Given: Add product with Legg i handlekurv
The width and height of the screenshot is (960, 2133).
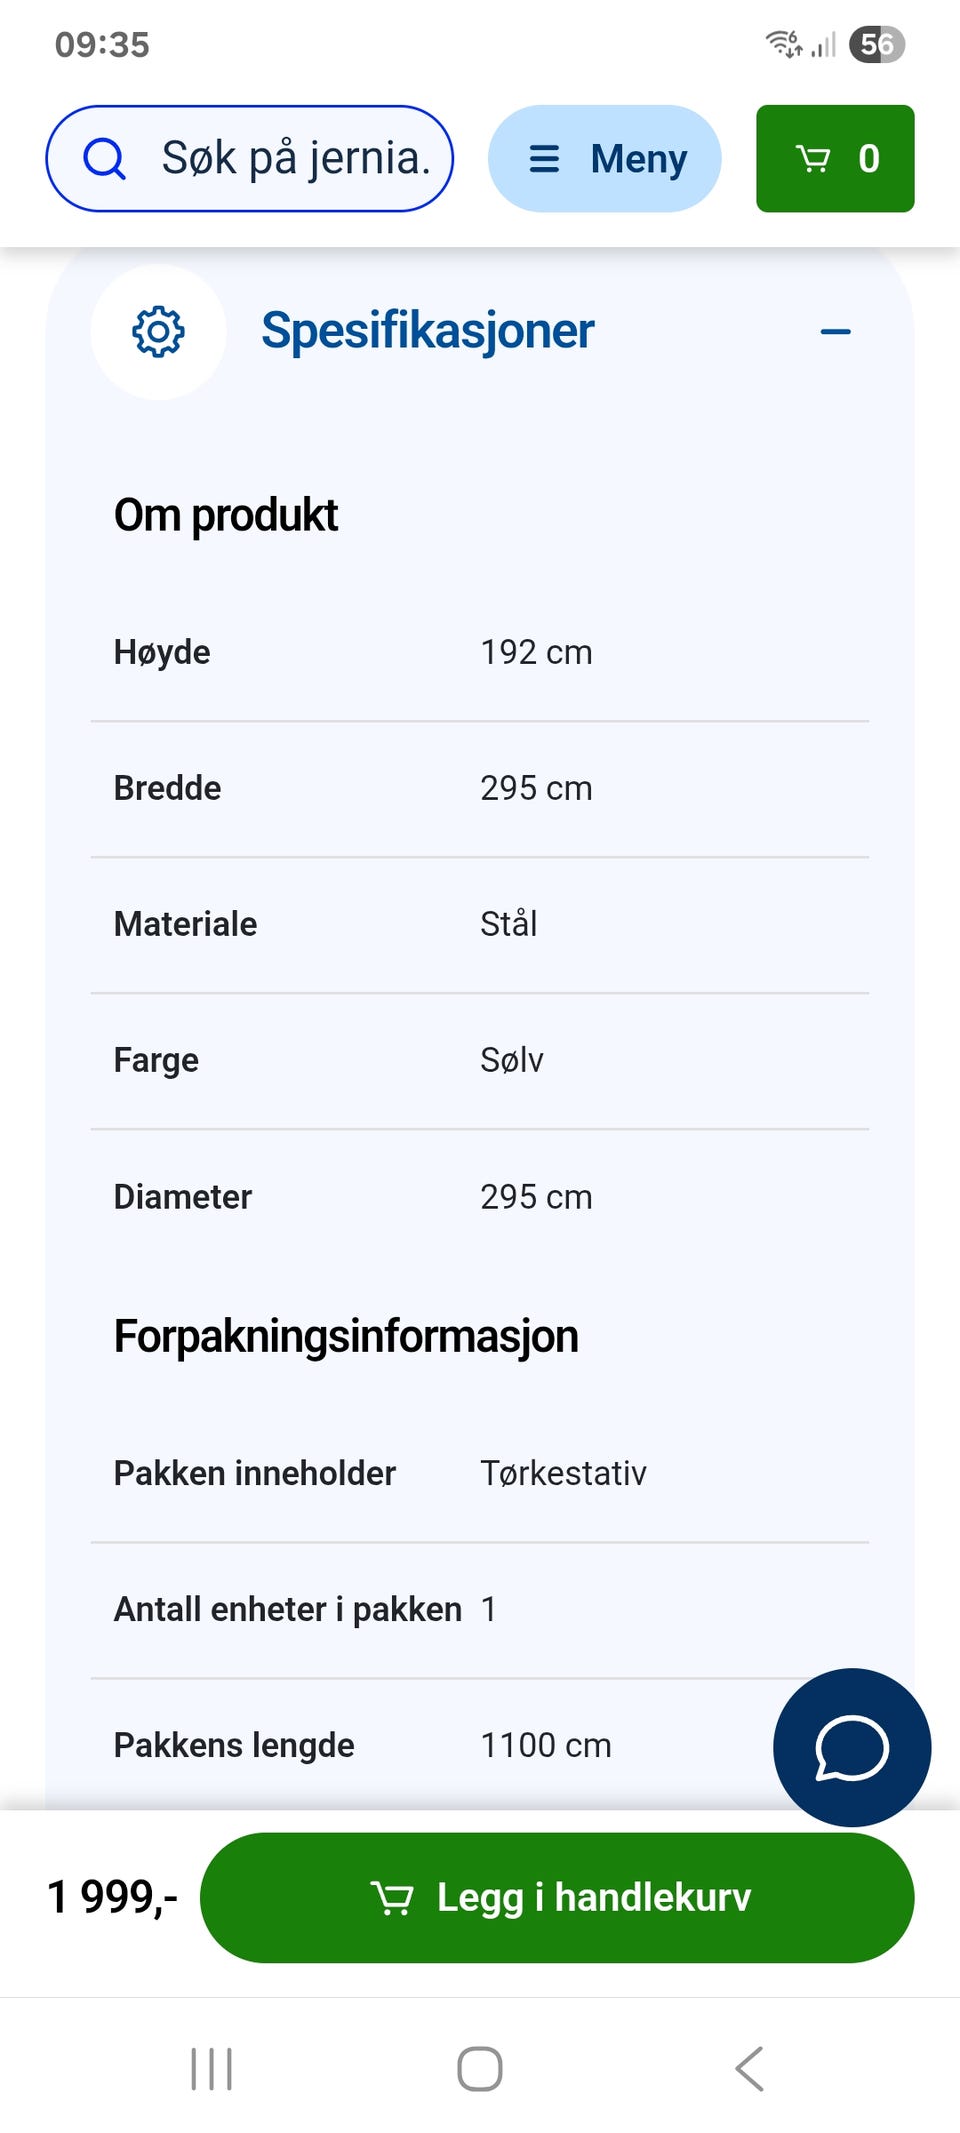Looking at the screenshot, I should coord(557,1897).
